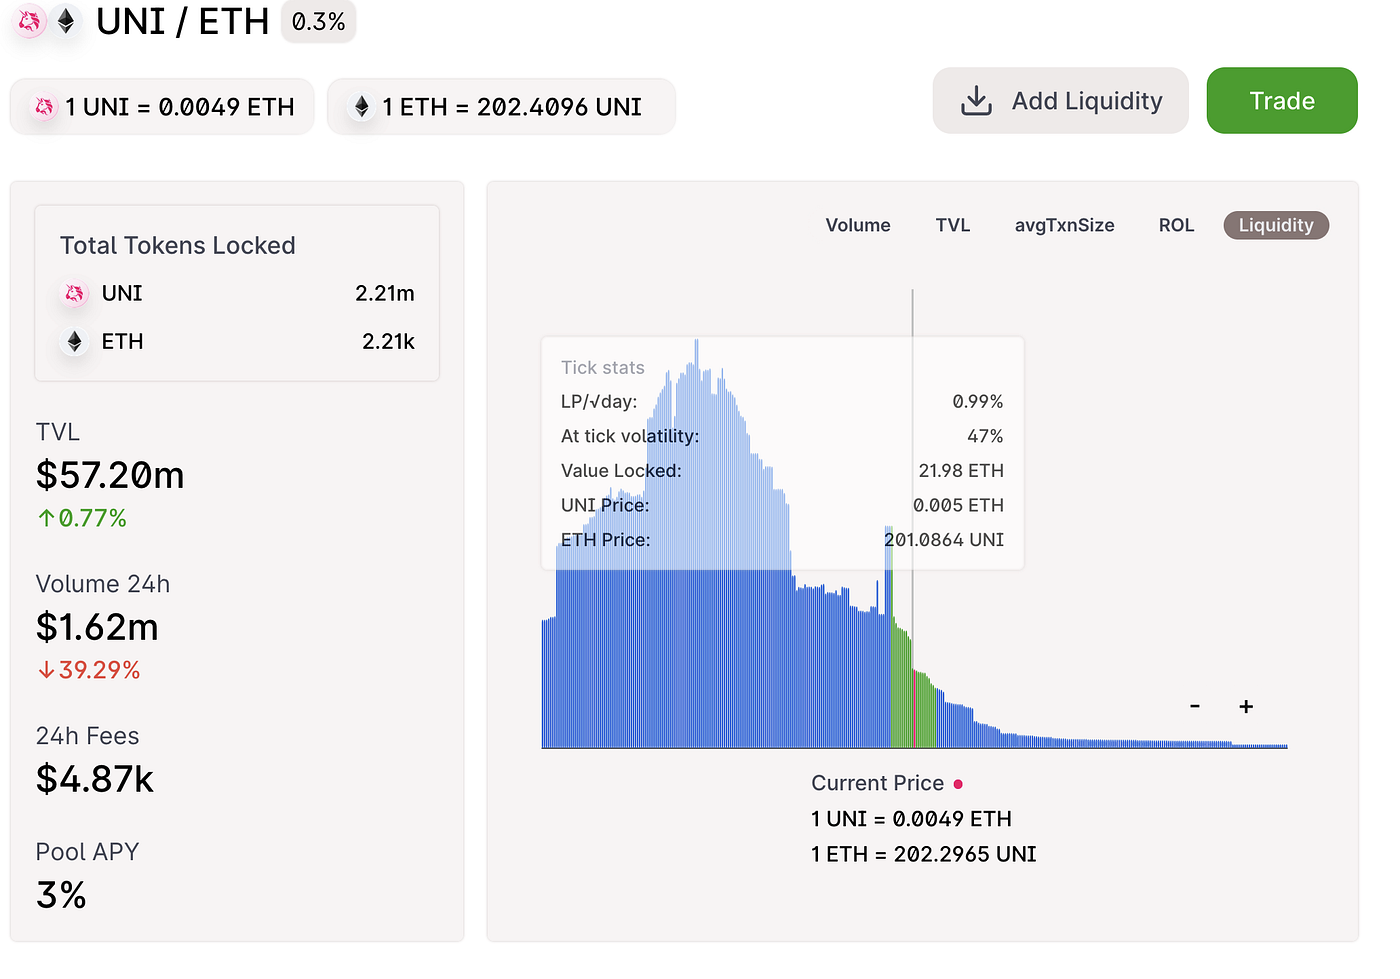1400x979 pixels.
Task: Click the UNI locked amount 2.21m
Action: click(385, 293)
